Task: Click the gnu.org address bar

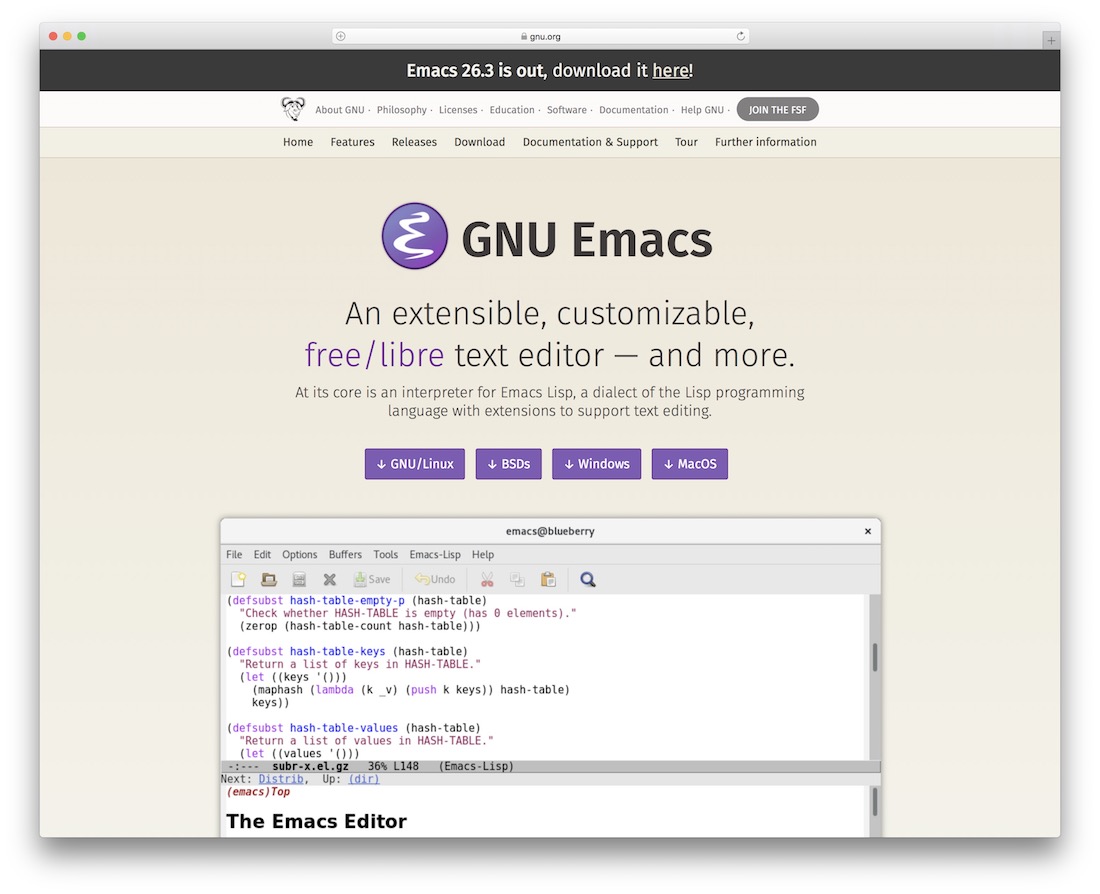Action: 540,36
